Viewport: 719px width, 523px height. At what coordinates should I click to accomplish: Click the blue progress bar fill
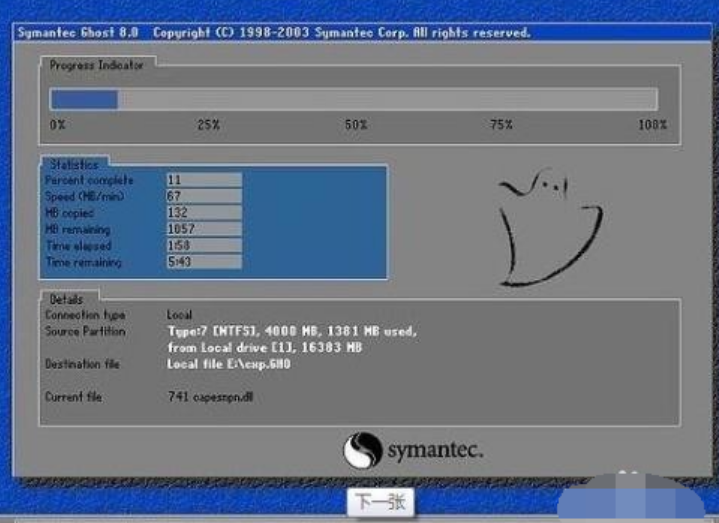(x=84, y=99)
